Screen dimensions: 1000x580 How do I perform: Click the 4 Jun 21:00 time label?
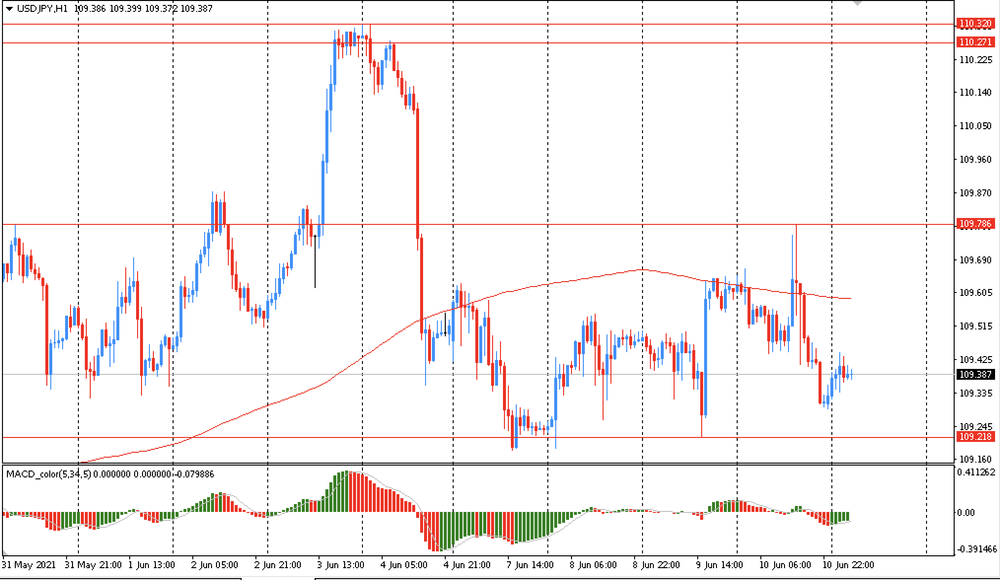point(467,565)
